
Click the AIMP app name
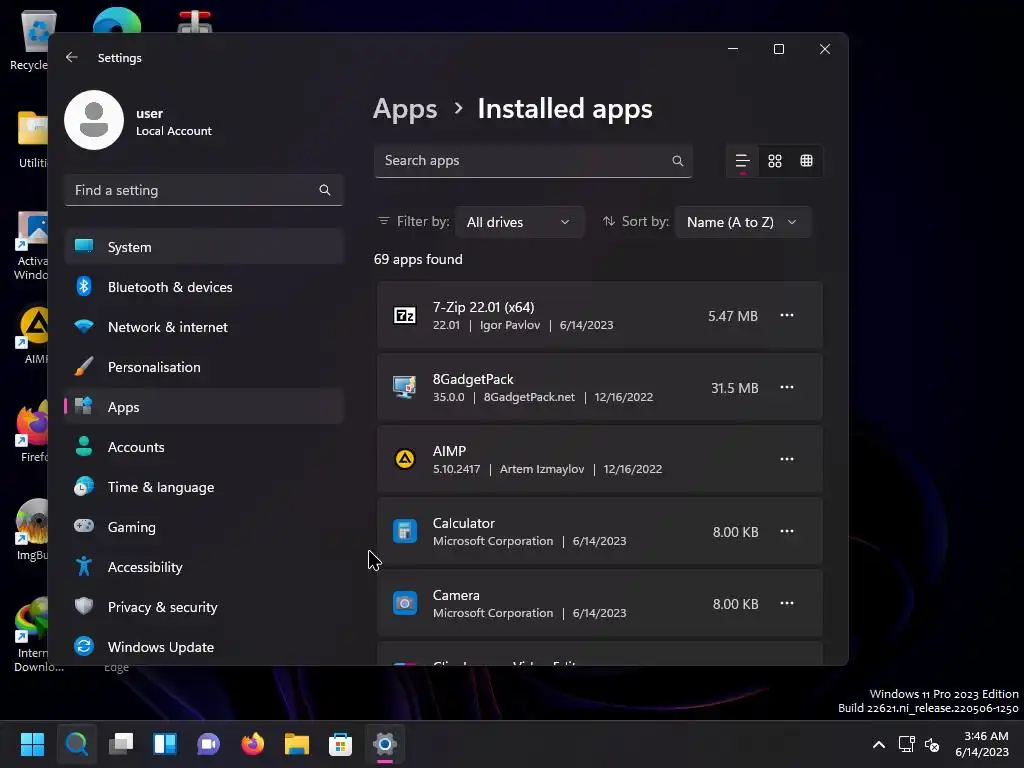coord(449,451)
